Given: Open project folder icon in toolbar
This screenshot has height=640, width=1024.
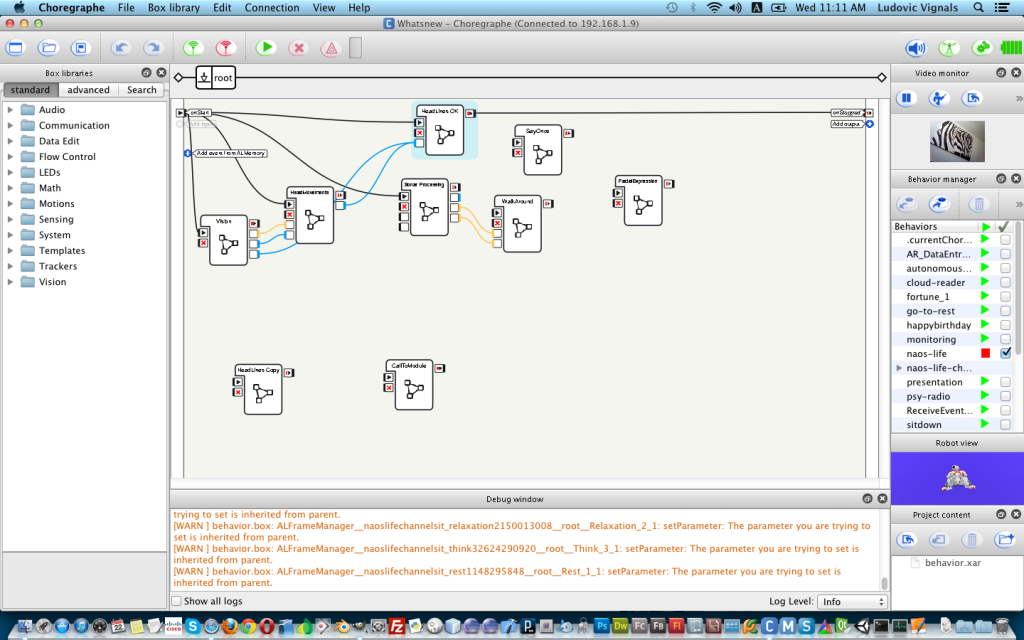Looking at the screenshot, I should [x=47, y=48].
